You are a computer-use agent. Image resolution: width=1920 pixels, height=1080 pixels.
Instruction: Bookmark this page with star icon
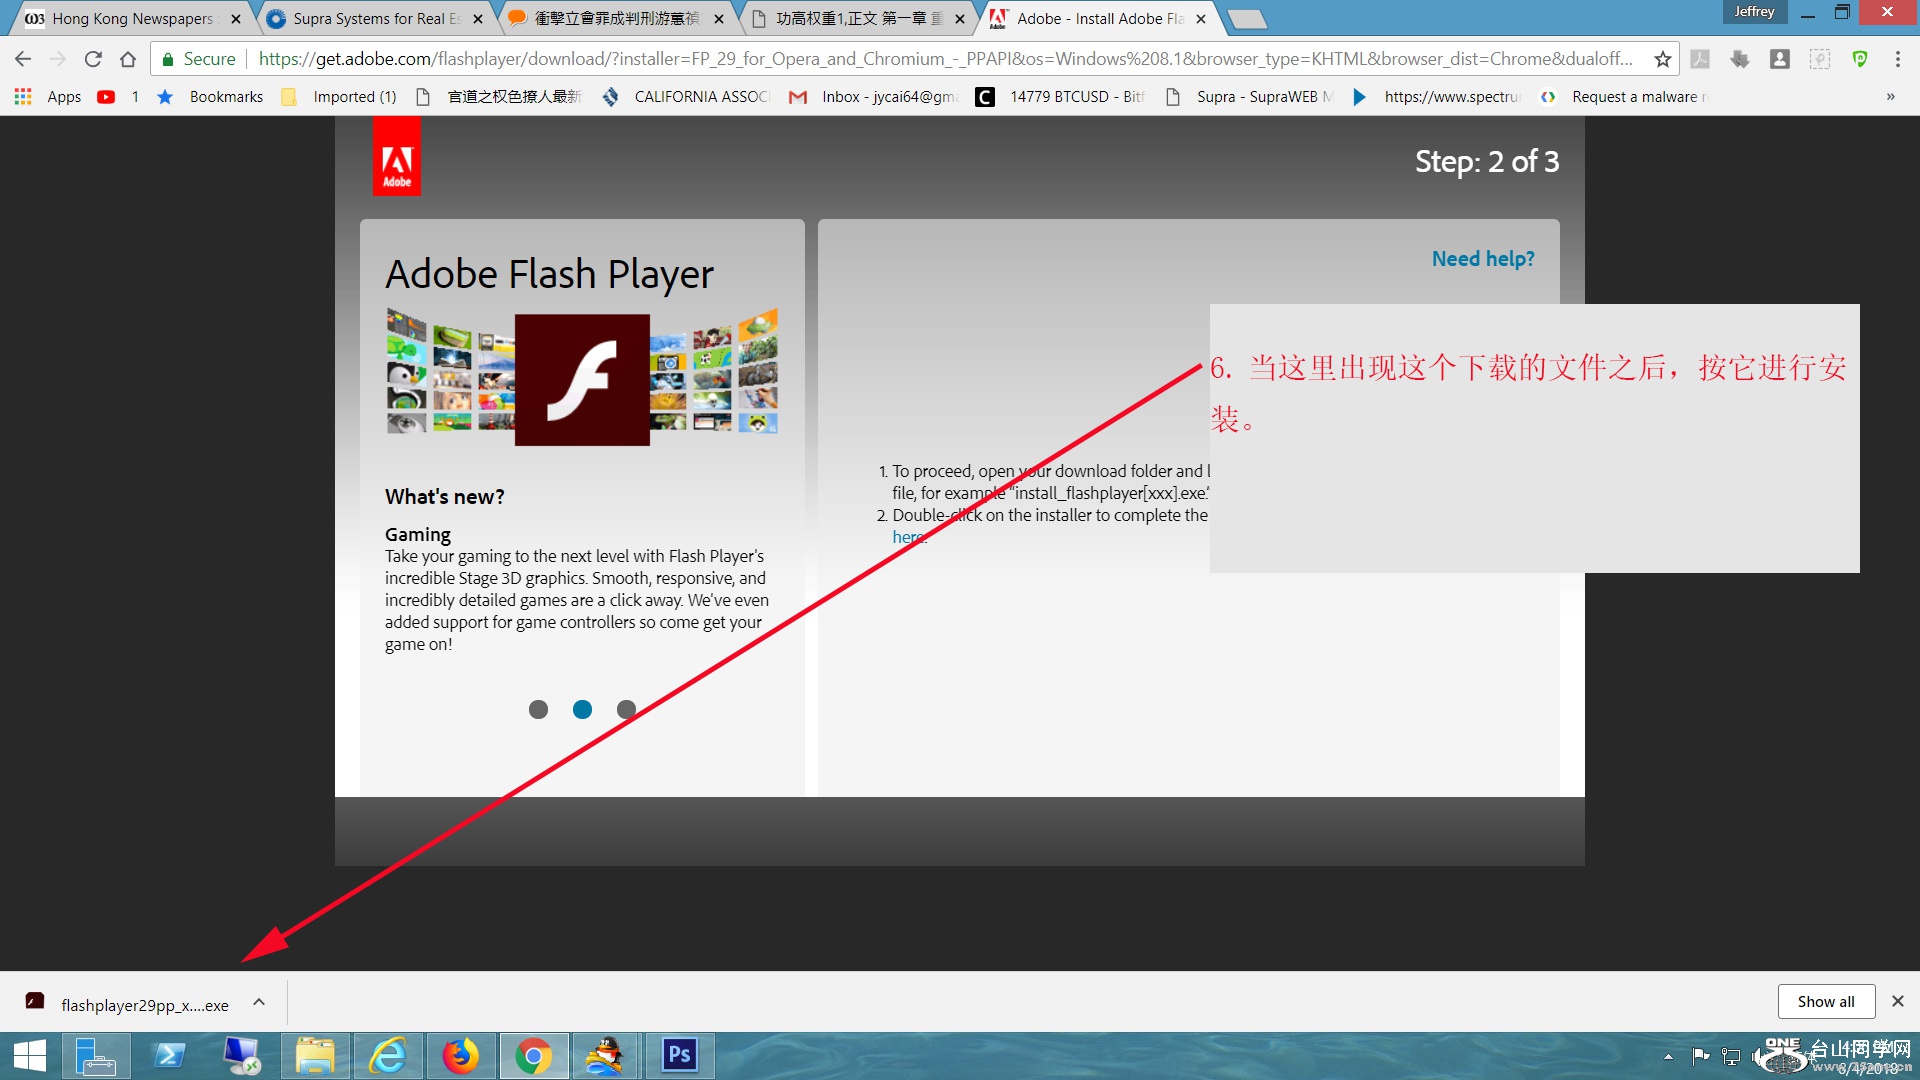click(x=1662, y=59)
